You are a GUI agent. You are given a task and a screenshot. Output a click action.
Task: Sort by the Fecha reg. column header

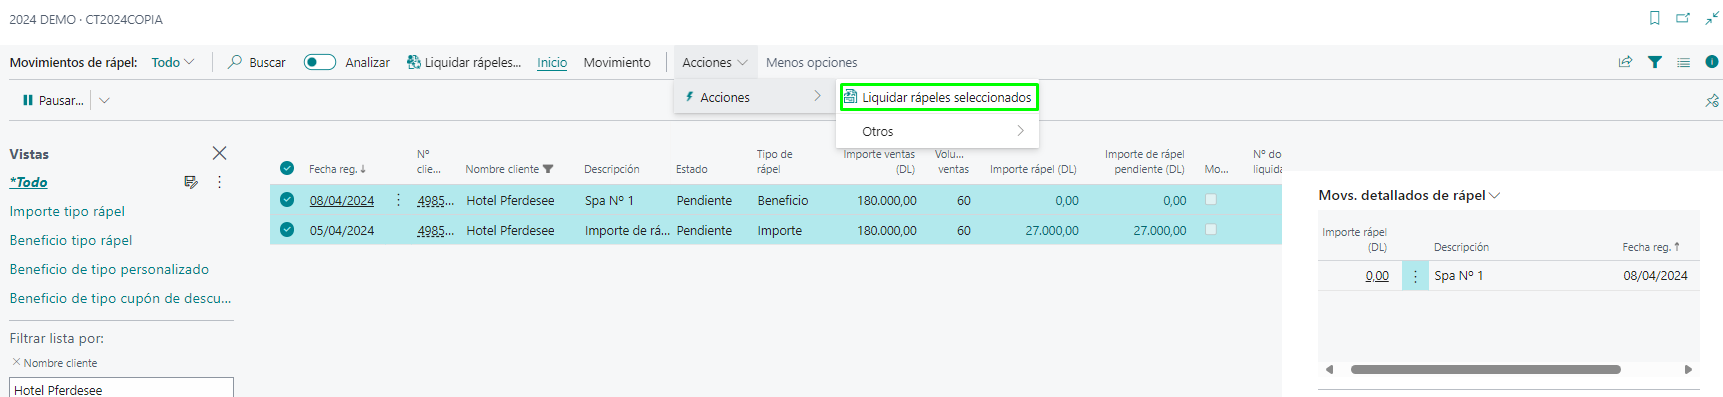(337, 169)
